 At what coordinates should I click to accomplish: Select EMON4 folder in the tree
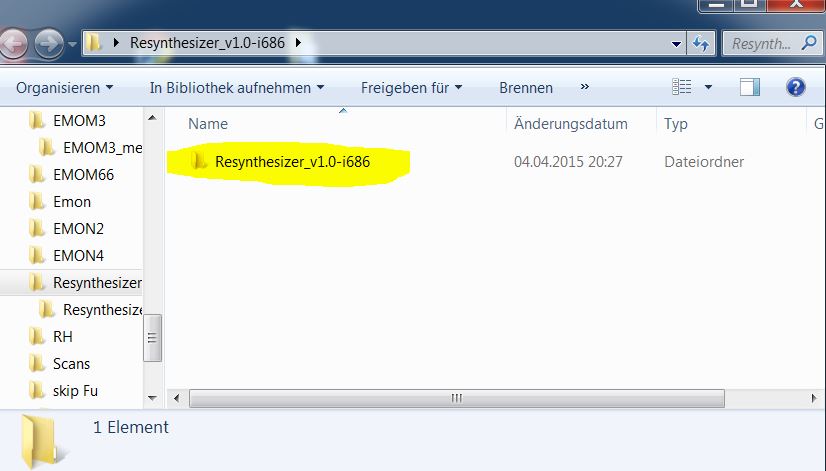[78, 256]
